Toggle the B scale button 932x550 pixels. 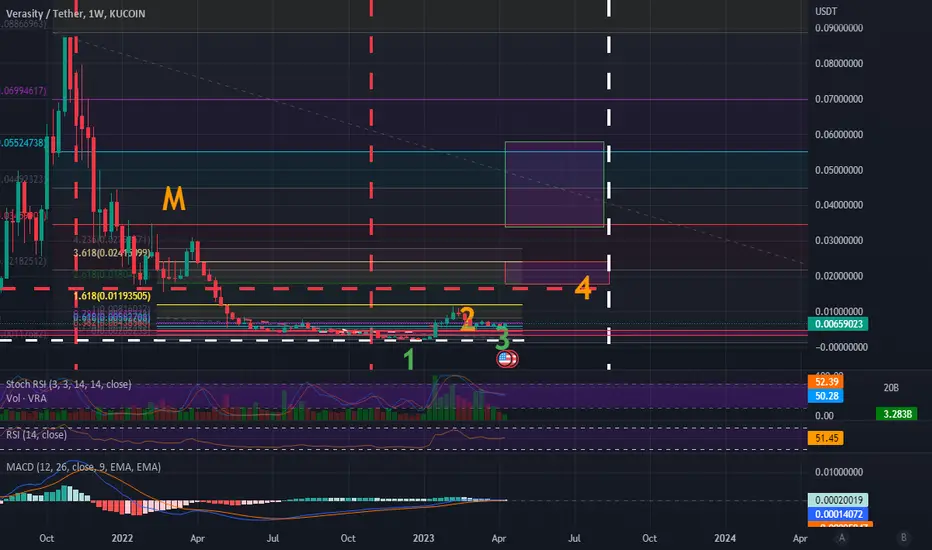point(903,538)
